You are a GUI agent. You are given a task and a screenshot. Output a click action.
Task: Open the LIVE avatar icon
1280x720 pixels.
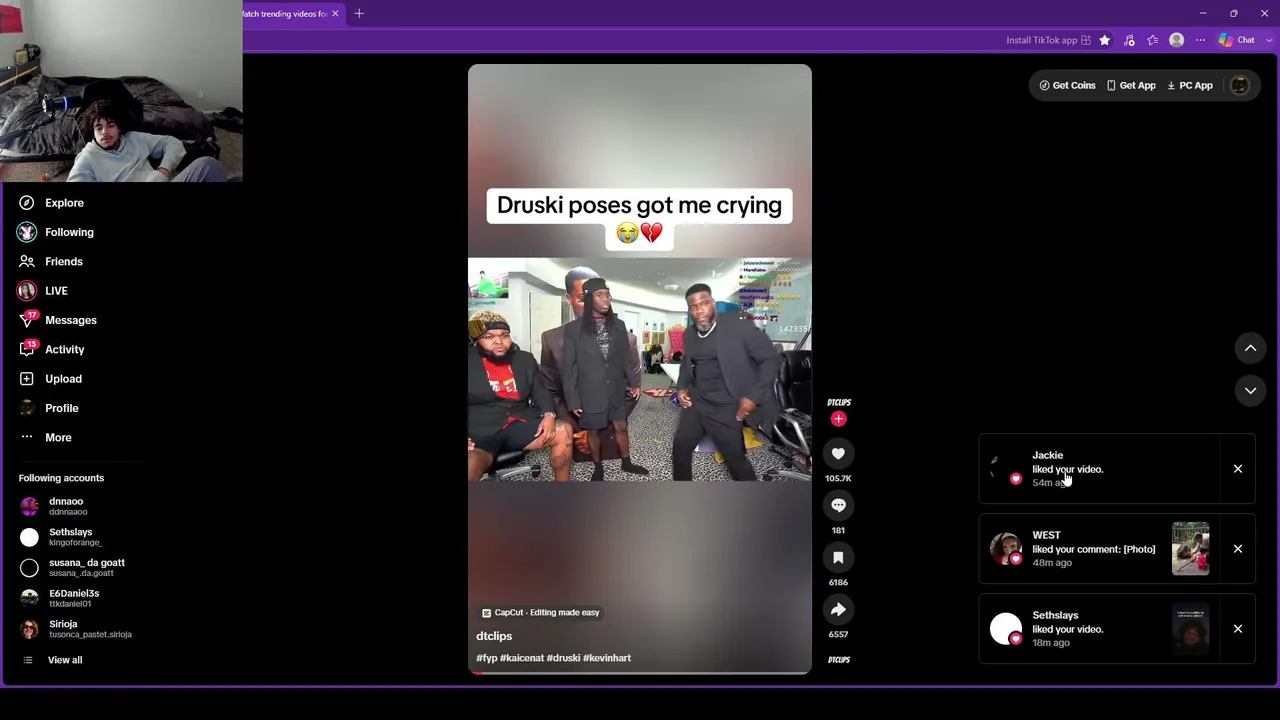[x=27, y=291]
